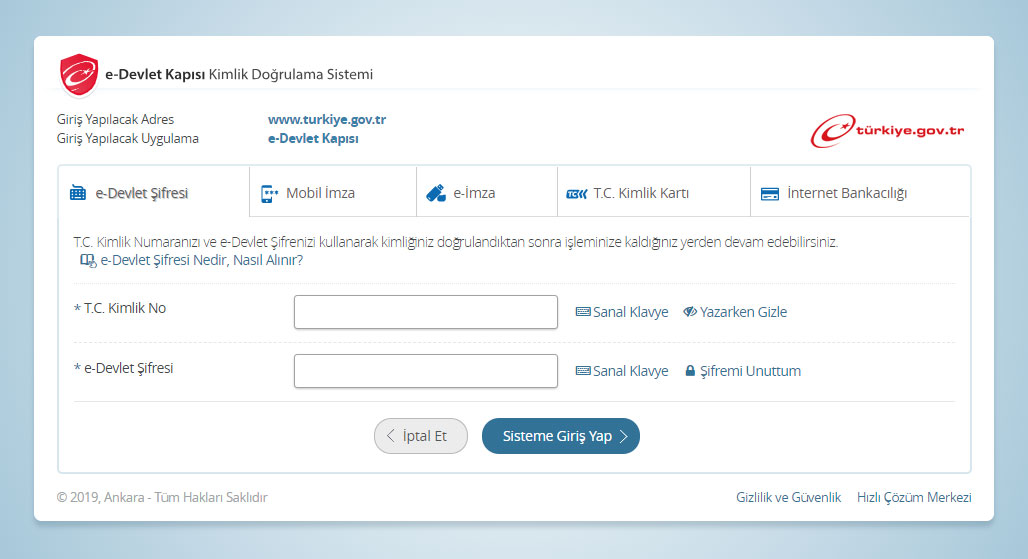Click the 'Giriş Yapılacak Adres' label text
Viewport: 1028px width, 559px height.
(115, 119)
